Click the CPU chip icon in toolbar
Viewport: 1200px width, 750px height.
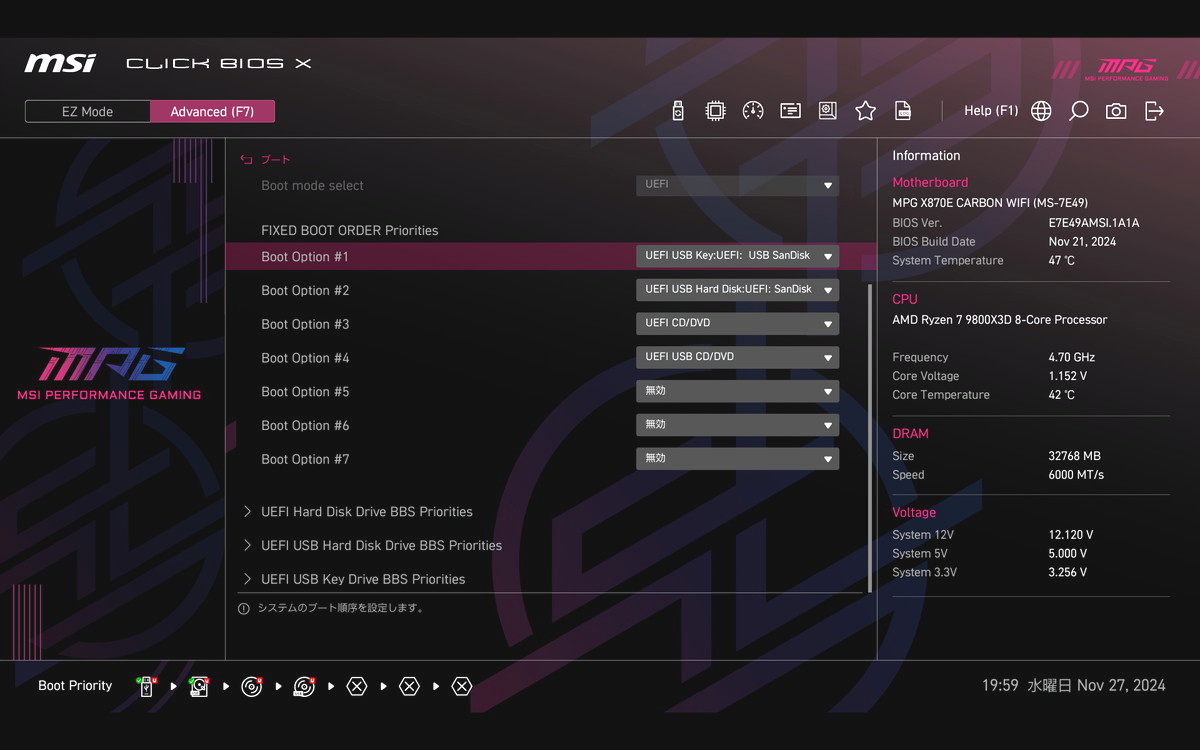715,111
